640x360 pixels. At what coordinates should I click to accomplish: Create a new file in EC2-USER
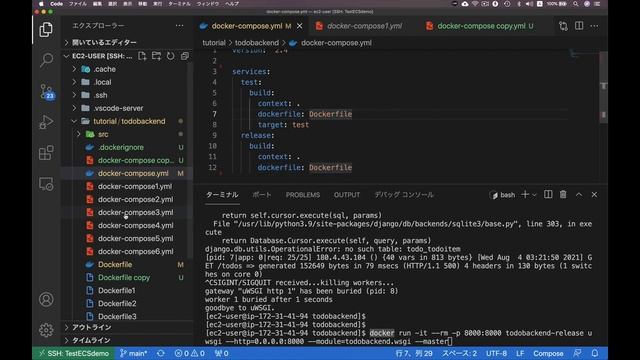[142, 56]
